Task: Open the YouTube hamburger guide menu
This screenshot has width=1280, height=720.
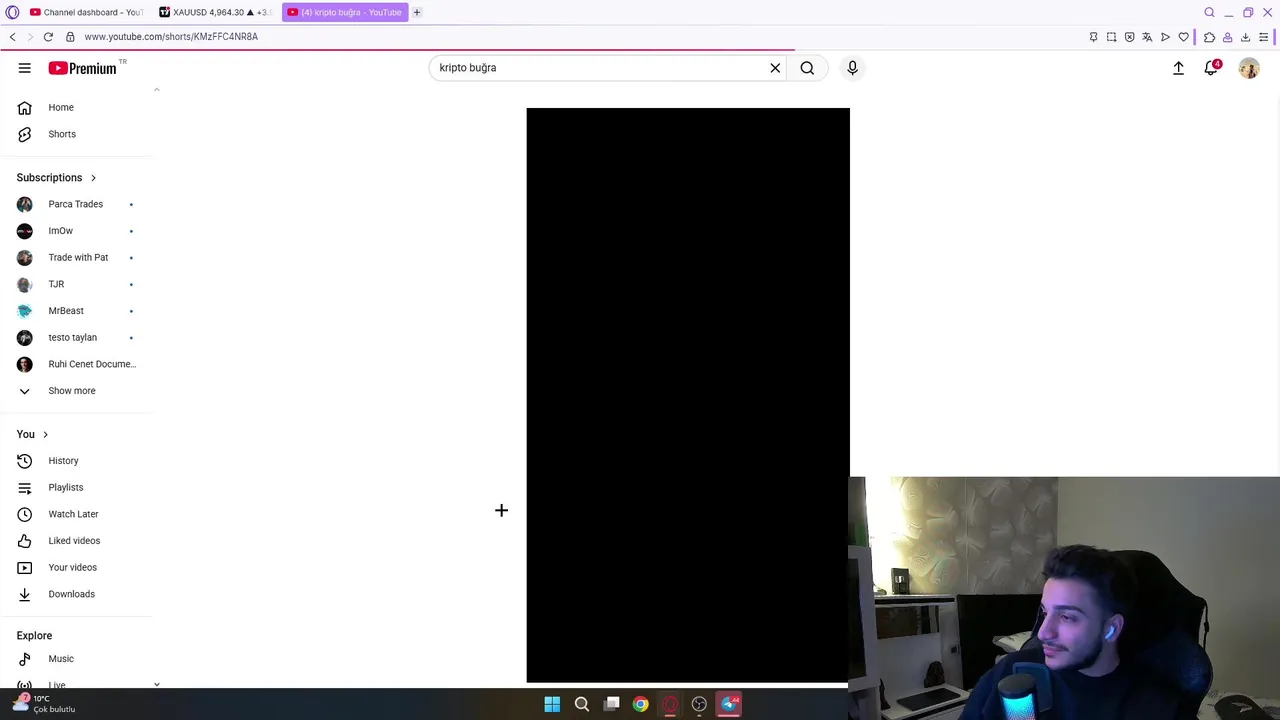Action: [x=24, y=68]
